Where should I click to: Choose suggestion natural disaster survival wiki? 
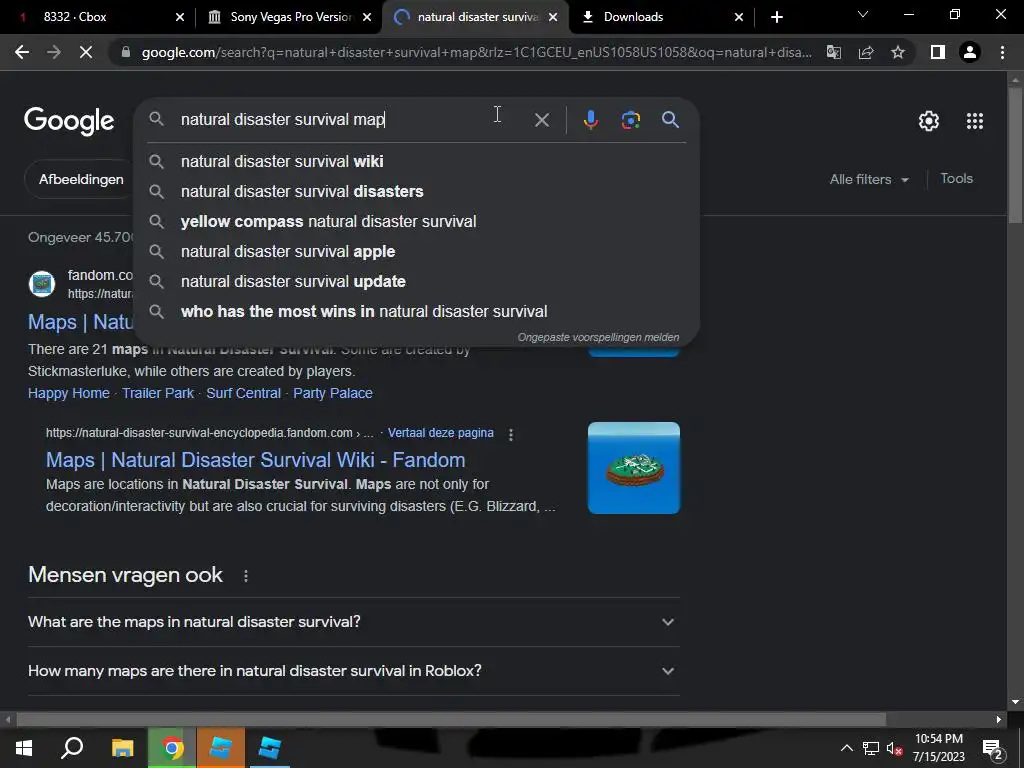point(416,161)
